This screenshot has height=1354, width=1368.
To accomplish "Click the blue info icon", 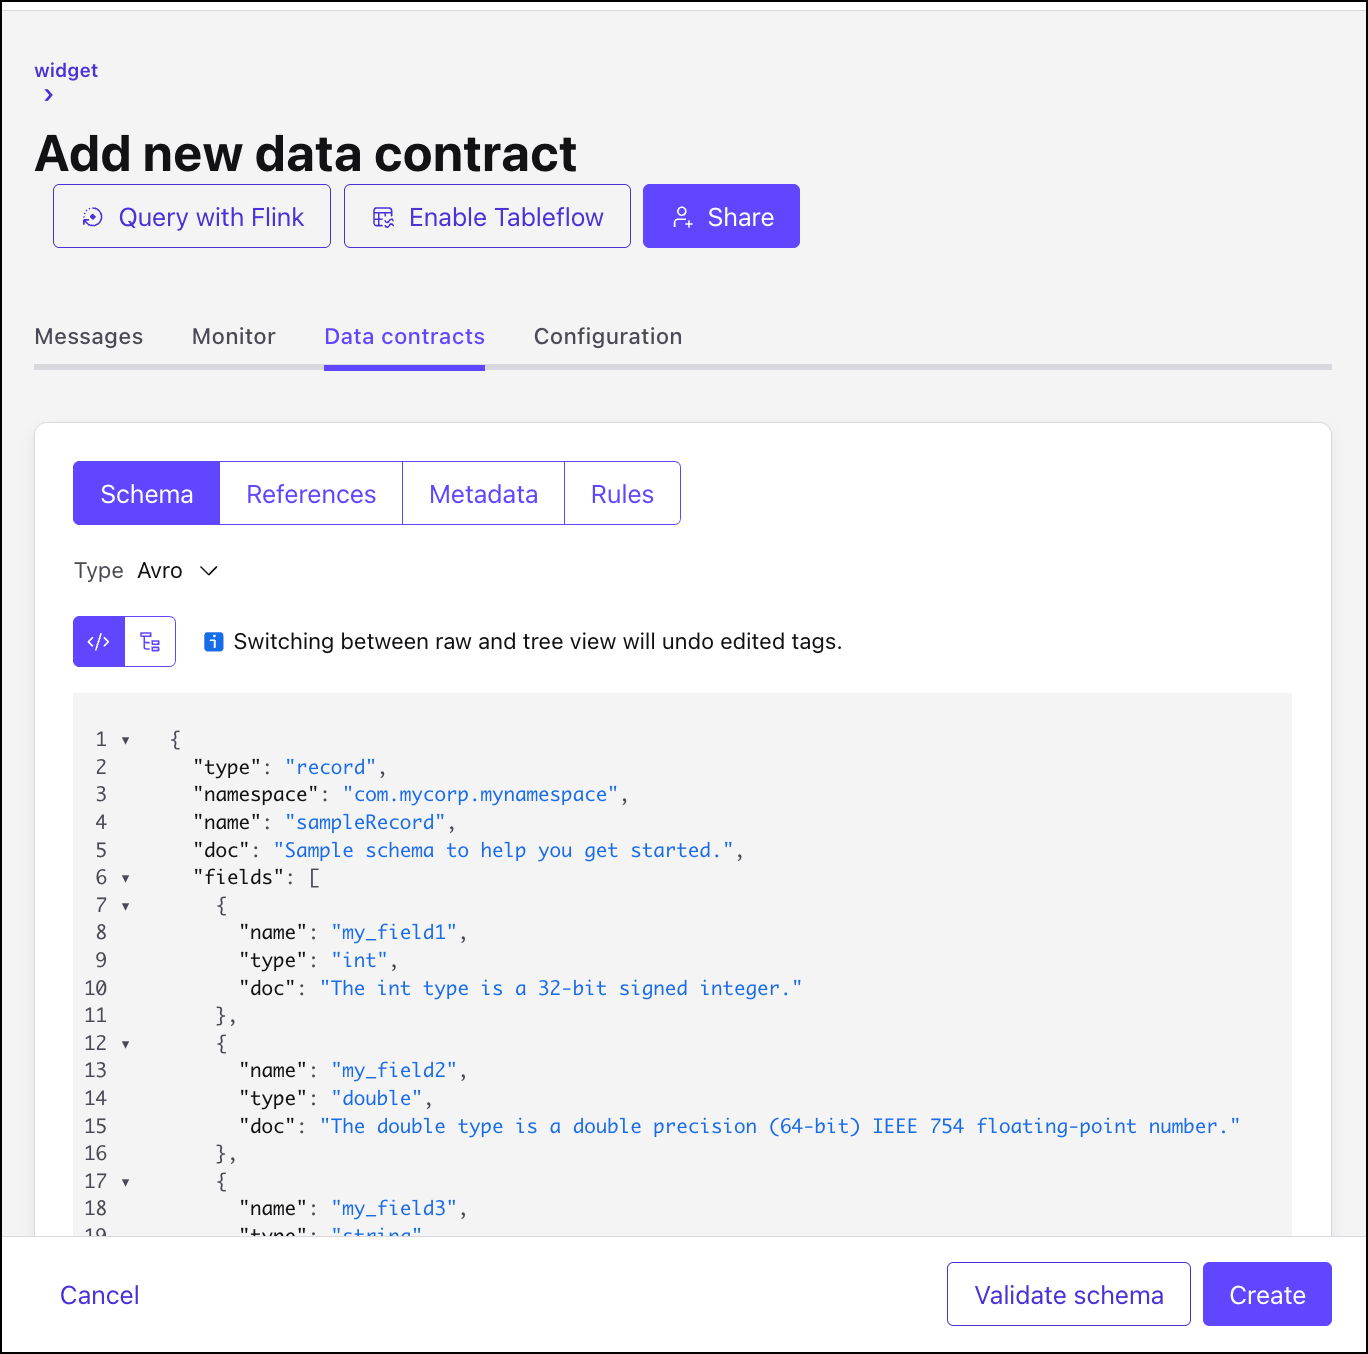I will pos(213,642).
